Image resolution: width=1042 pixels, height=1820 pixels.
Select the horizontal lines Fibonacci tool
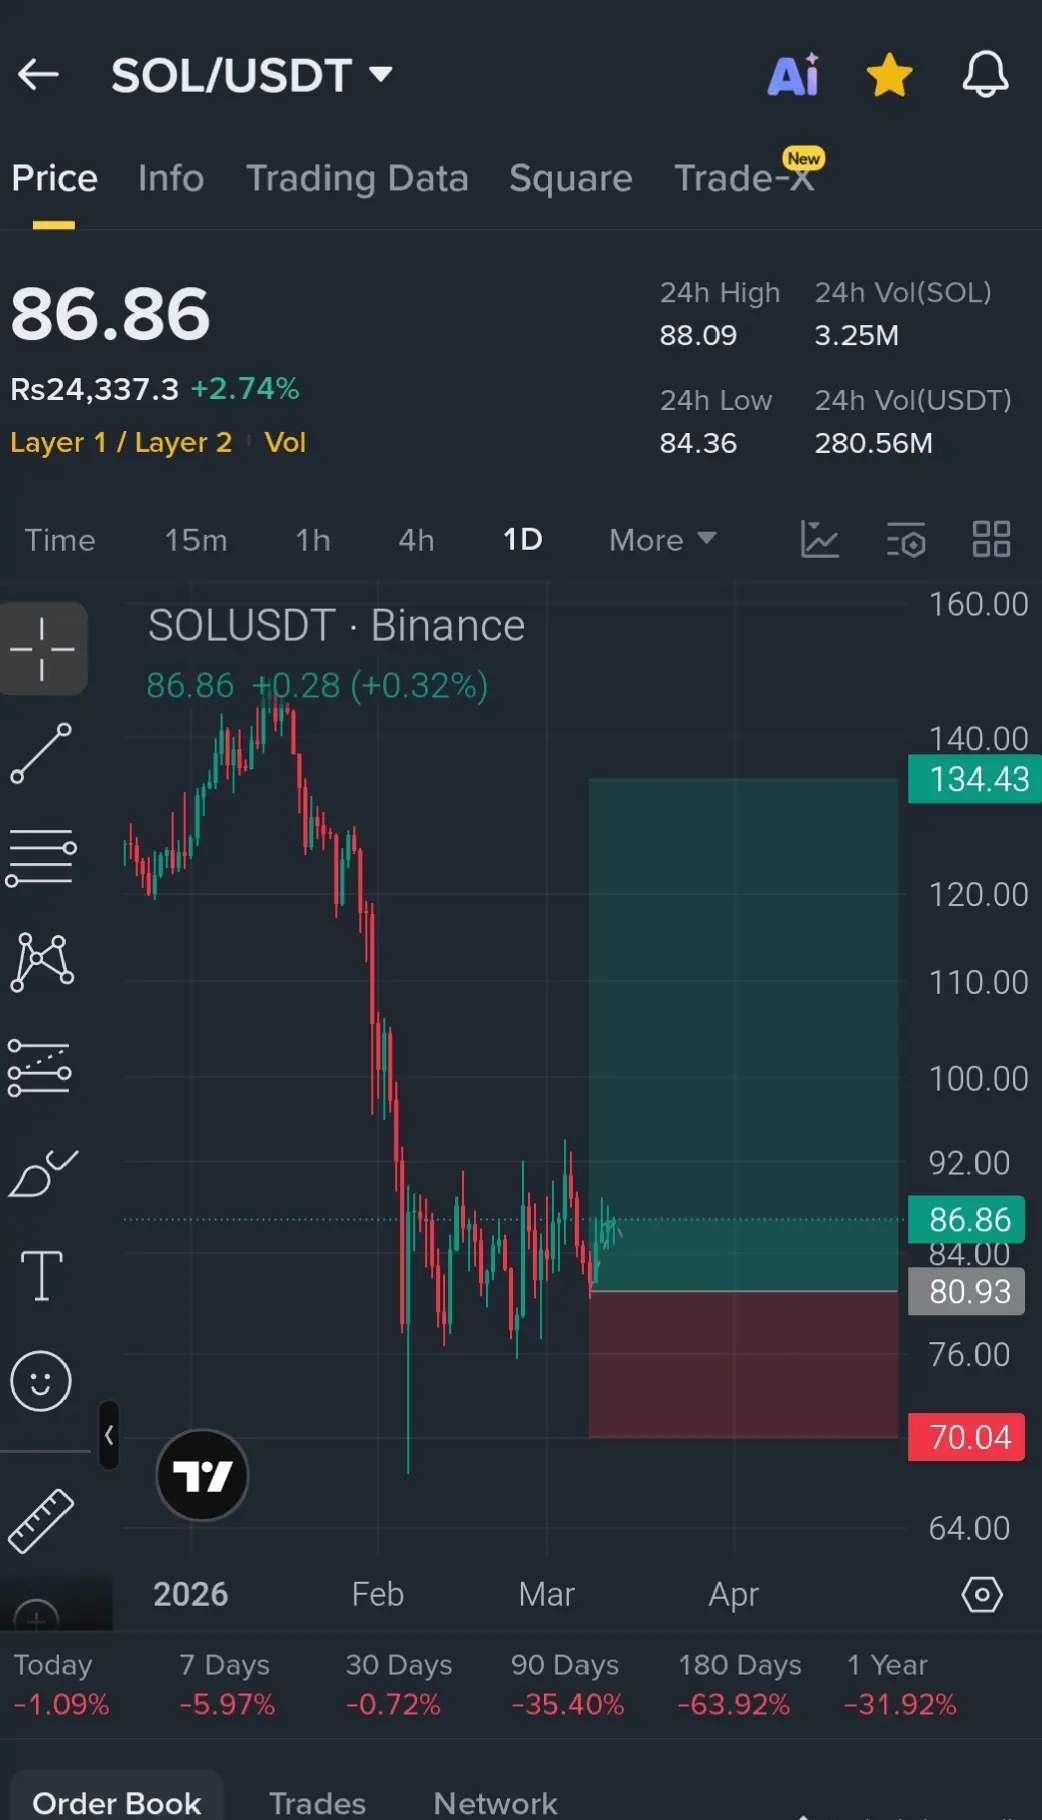pyautogui.click(x=41, y=857)
